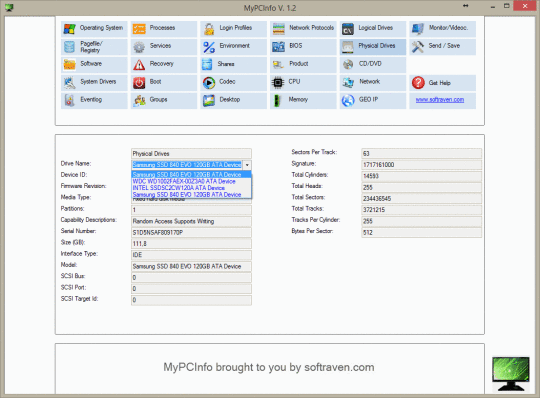Image resolution: width=540 pixels, height=398 pixels.
Task: Select the WDC WD1002FAEX ATA Device entry
Action: coord(191,181)
